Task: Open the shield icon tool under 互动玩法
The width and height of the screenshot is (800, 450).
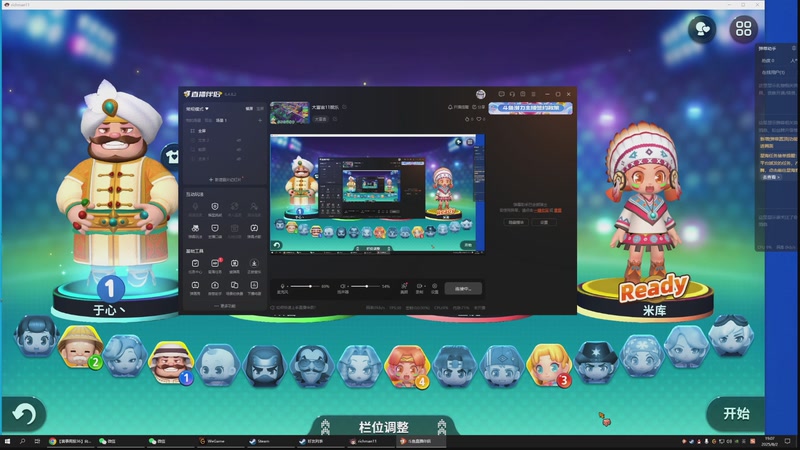Action: [x=215, y=209]
